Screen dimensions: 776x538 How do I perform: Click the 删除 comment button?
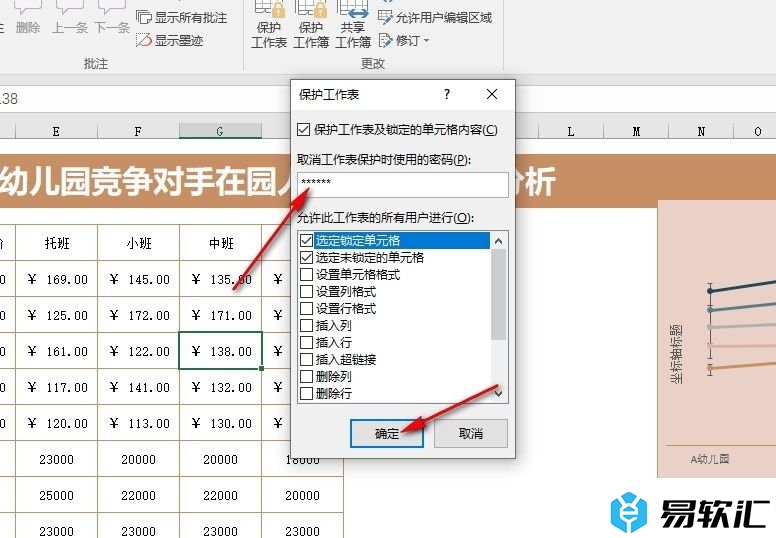click(x=28, y=18)
